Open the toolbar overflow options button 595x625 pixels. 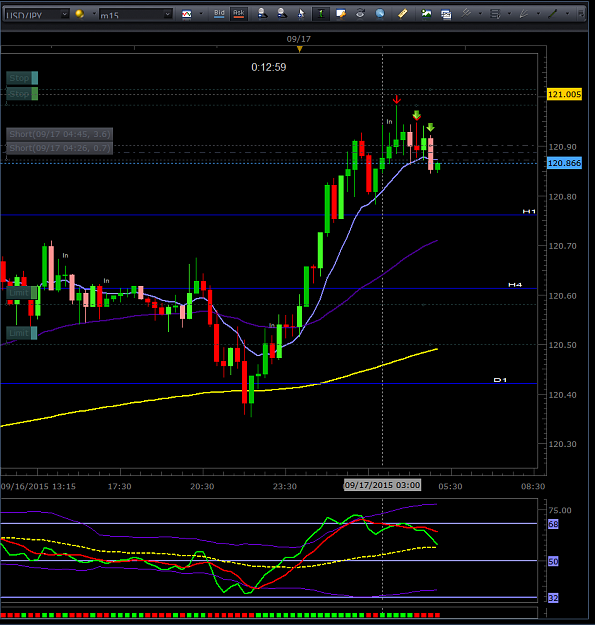click(581, 14)
